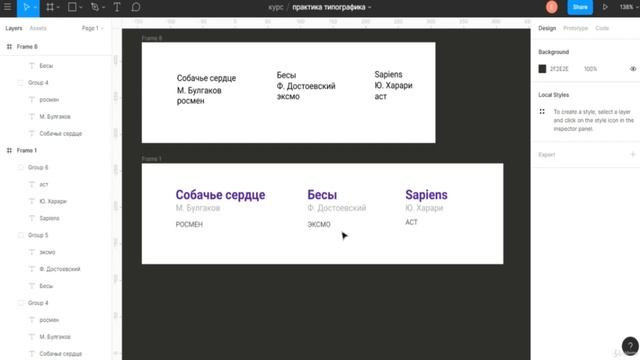640x360 pixels.
Task: Select grey Ю. Харари text in Frame 1
Action: (424, 208)
